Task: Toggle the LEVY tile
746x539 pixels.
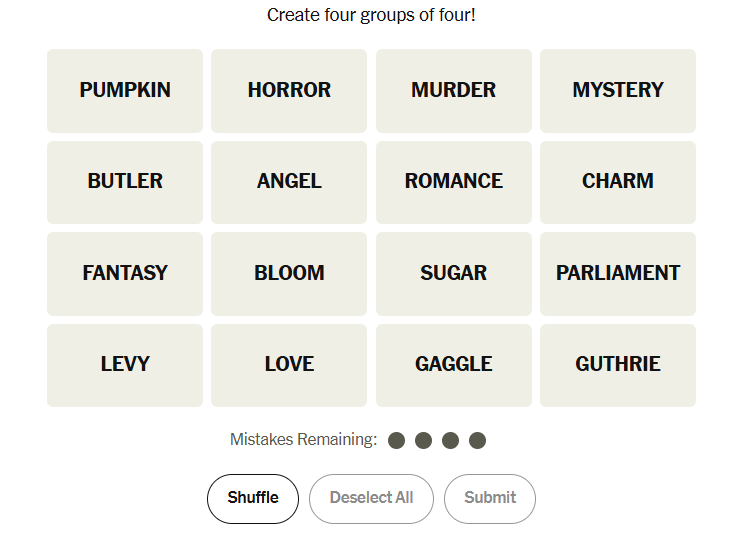Action: click(125, 365)
